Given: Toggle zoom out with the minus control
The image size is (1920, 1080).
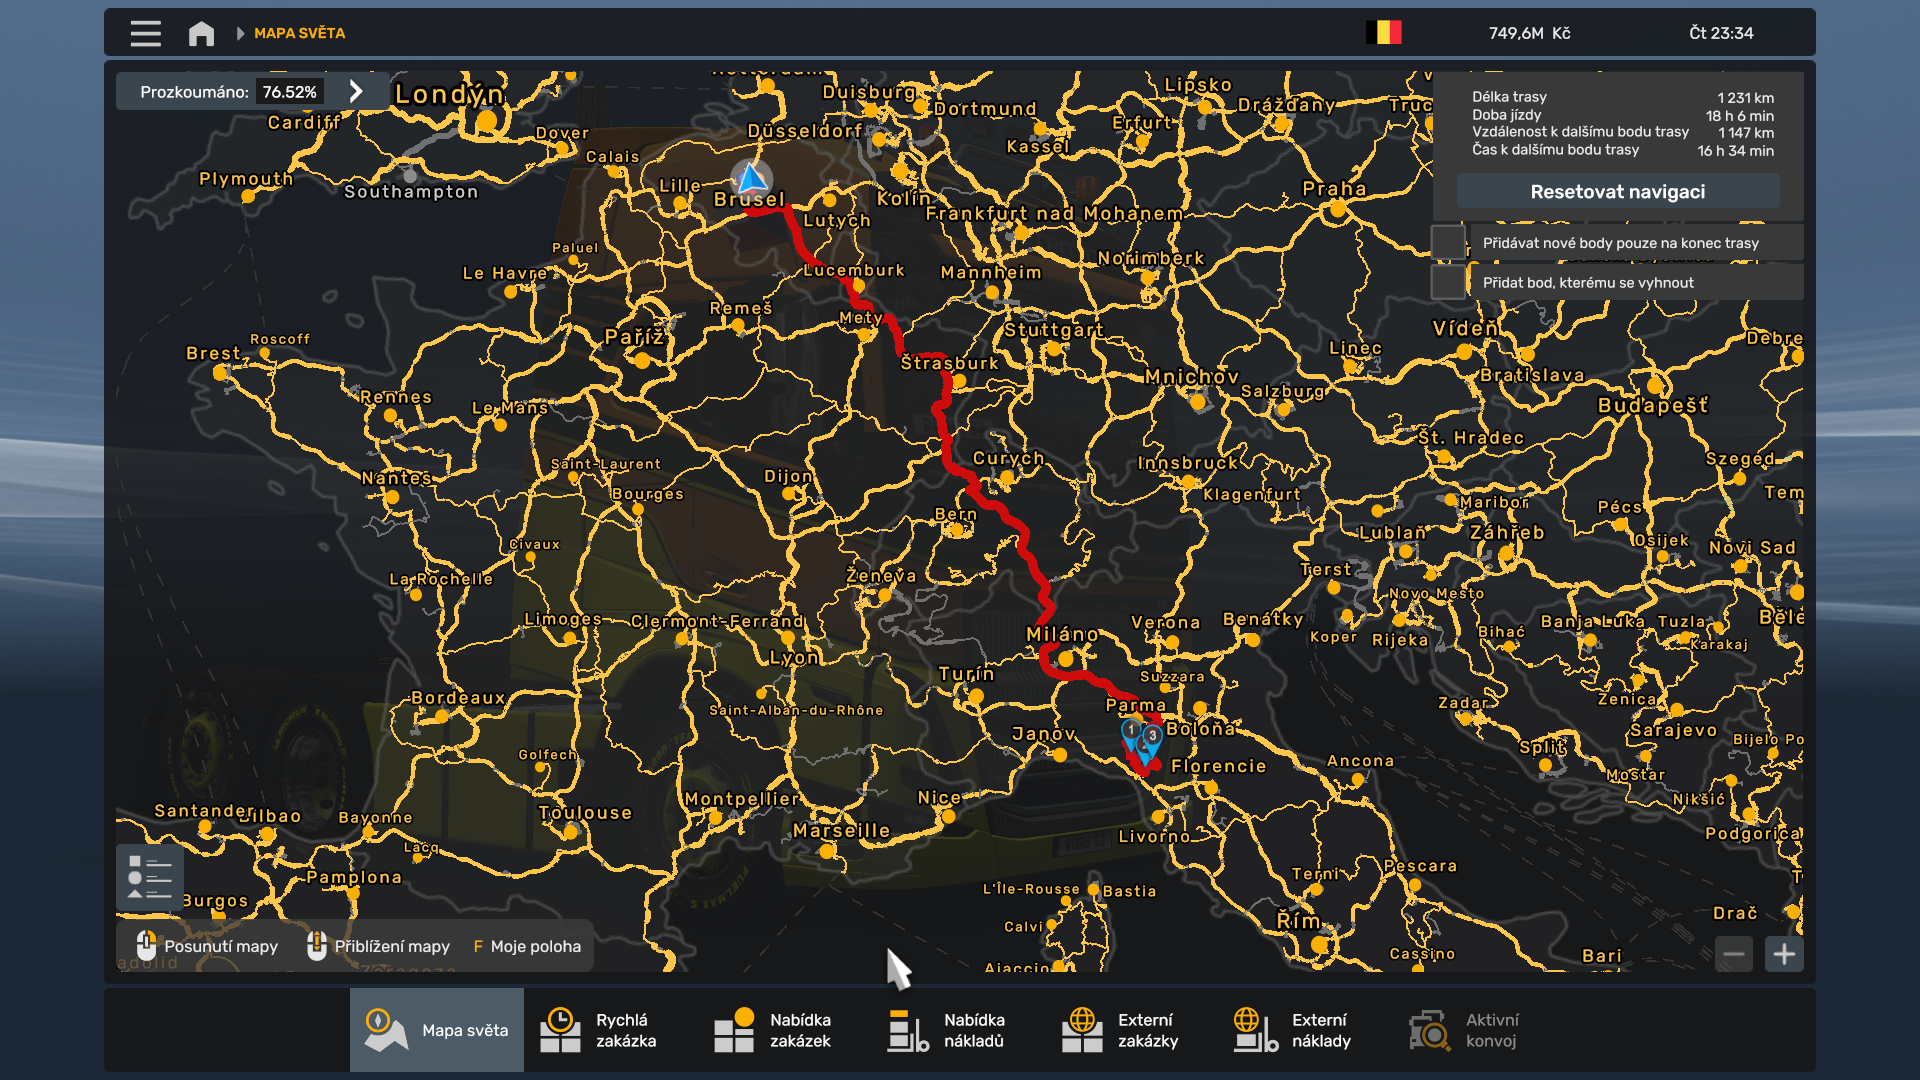Looking at the screenshot, I should [x=1734, y=954].
